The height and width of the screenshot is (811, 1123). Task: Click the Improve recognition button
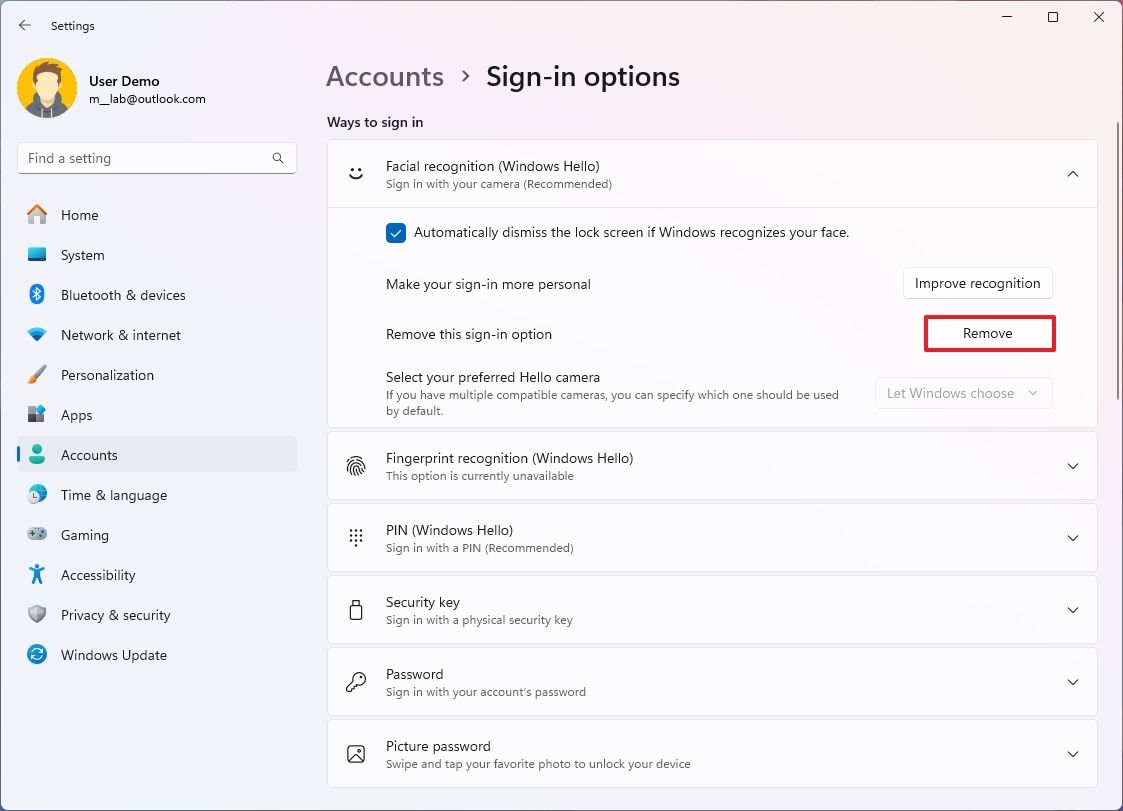977,283
